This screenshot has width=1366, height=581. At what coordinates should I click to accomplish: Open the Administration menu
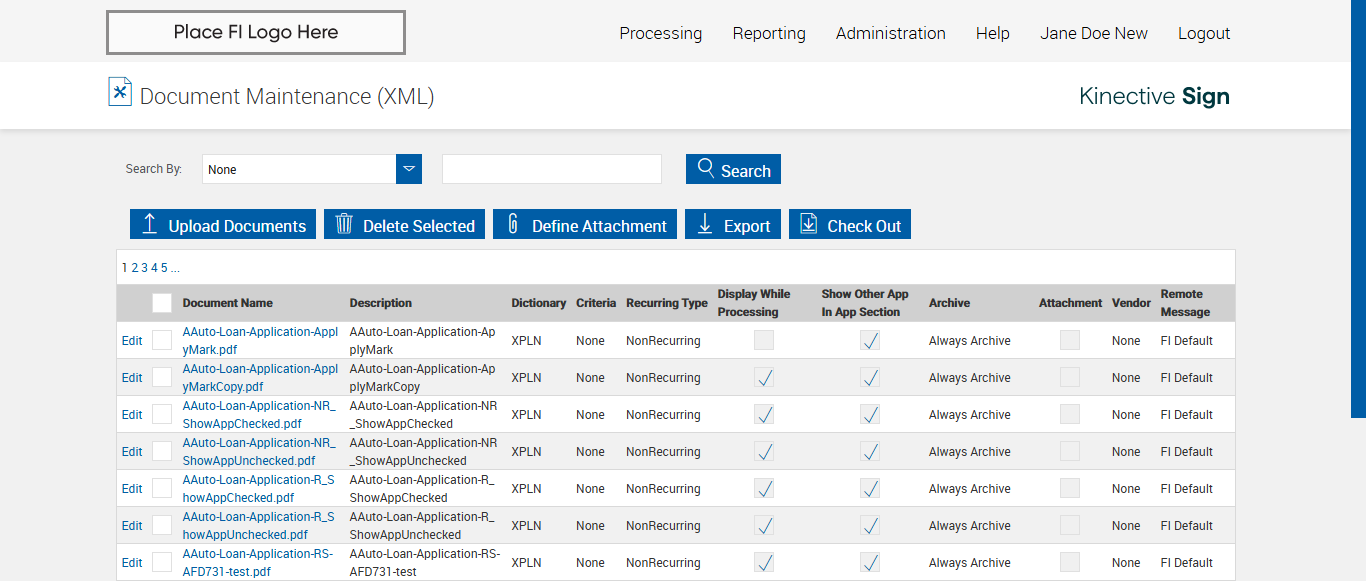pyautogui.click(x=890, y=33)
